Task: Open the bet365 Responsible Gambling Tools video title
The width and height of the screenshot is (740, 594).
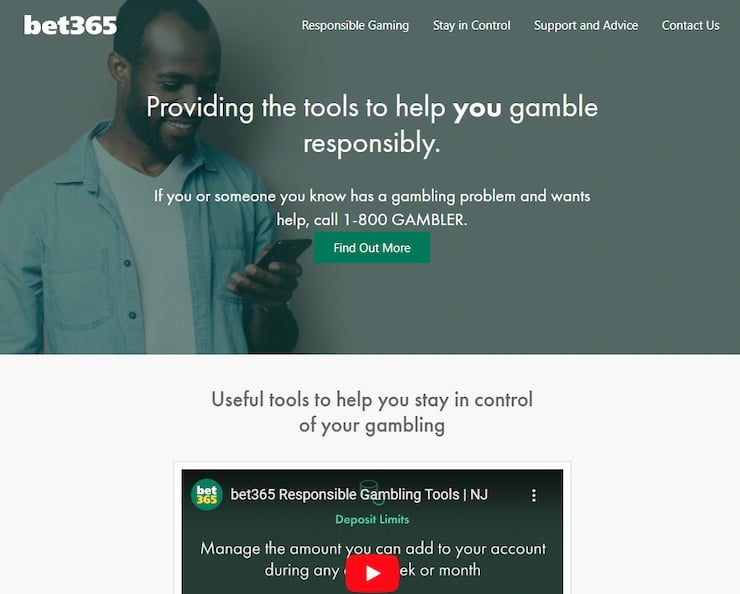Action: [x=359, y=495]
